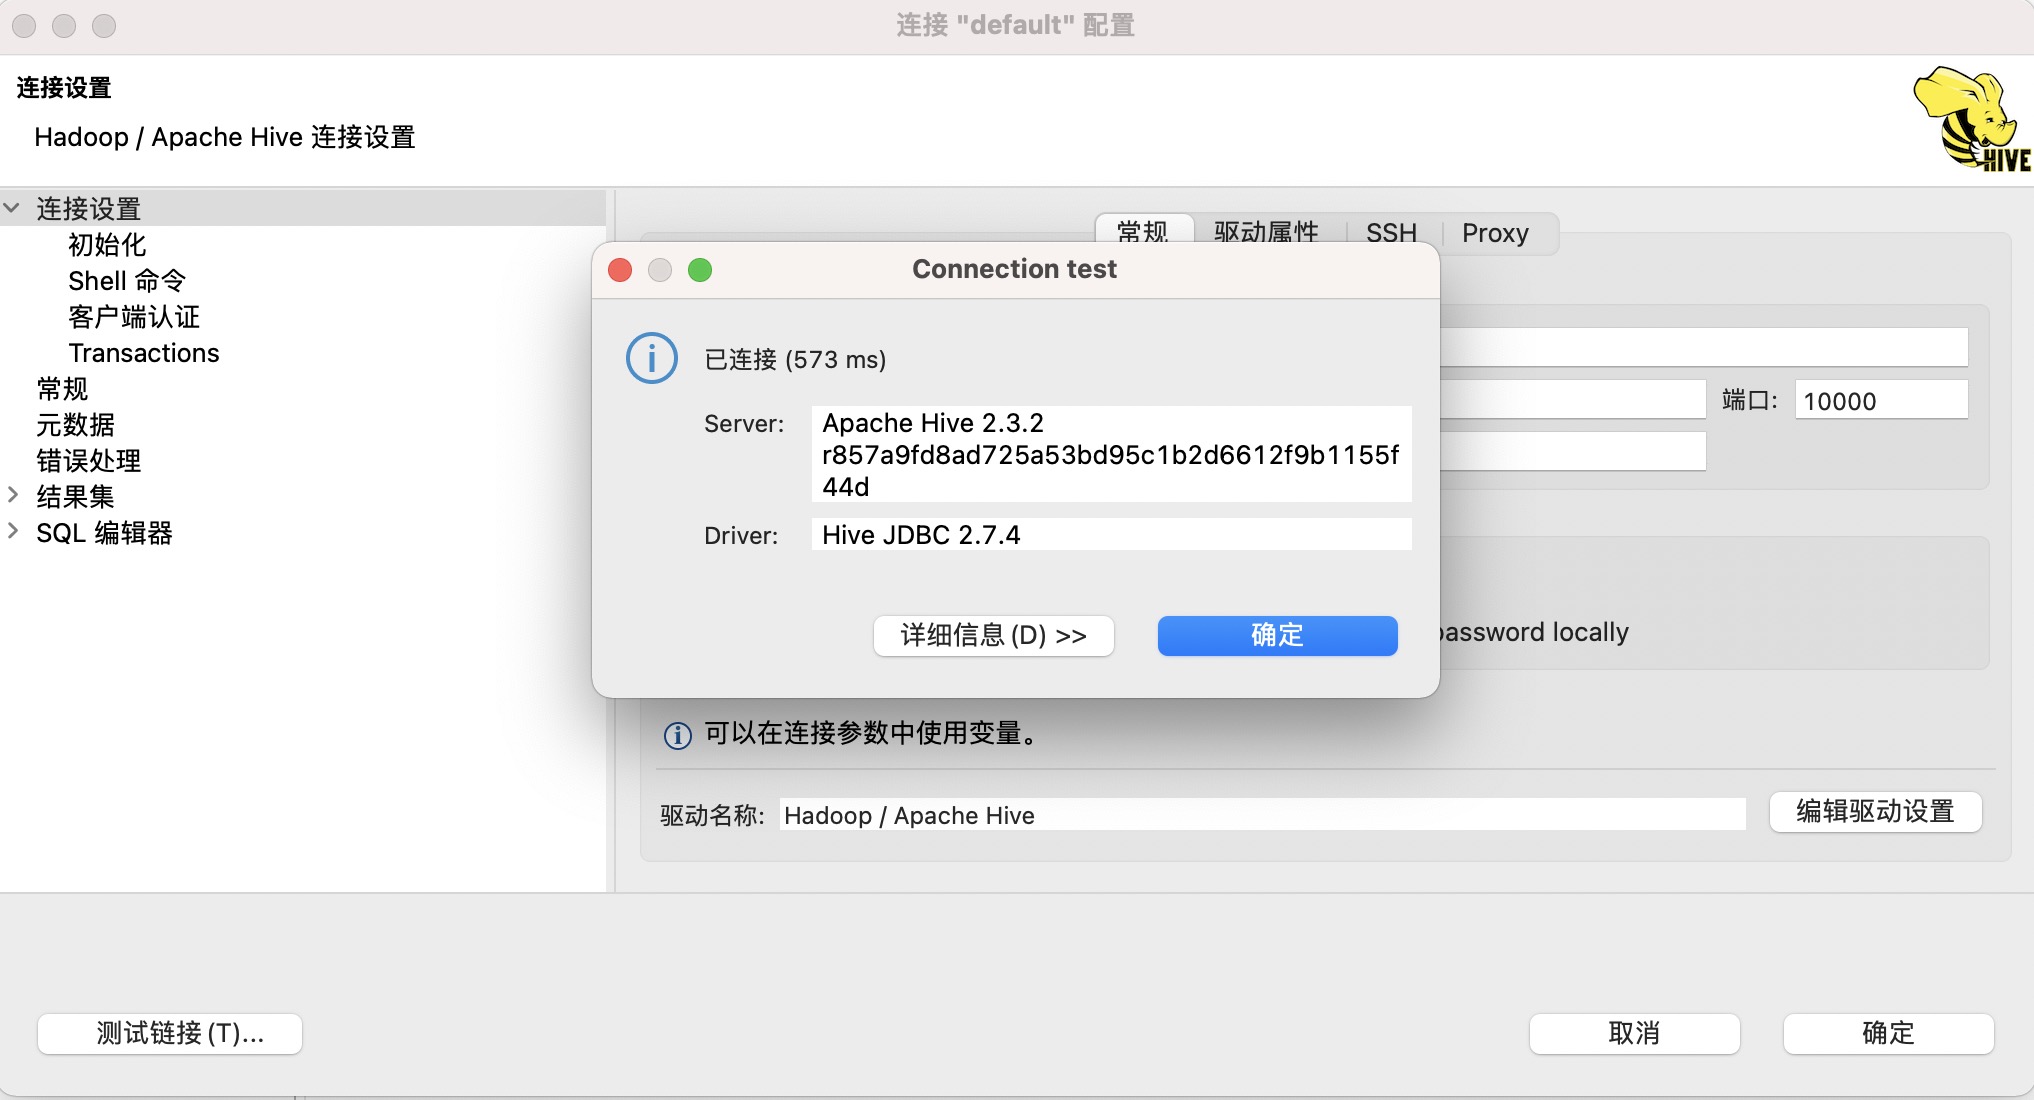Select 错误处理 in the left tree
Viewport: 2034px width, 1100px height.
click(x=88, y=461)
